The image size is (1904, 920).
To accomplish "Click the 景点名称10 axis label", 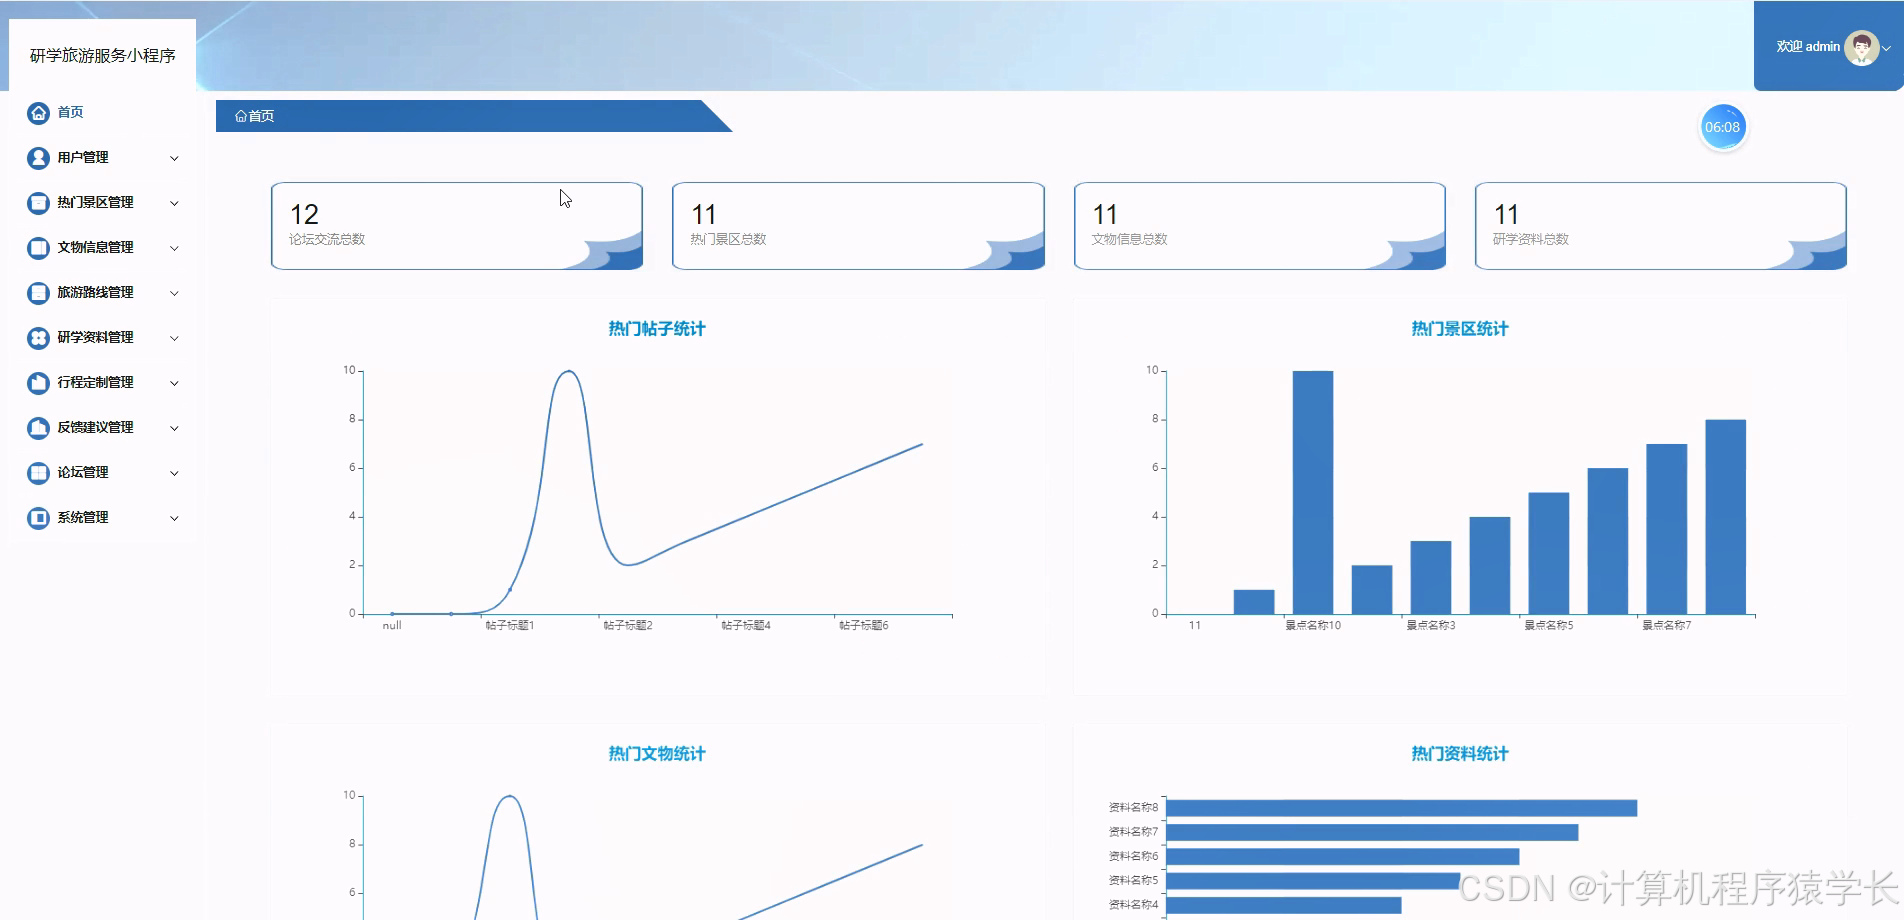I will [1313, 625].
